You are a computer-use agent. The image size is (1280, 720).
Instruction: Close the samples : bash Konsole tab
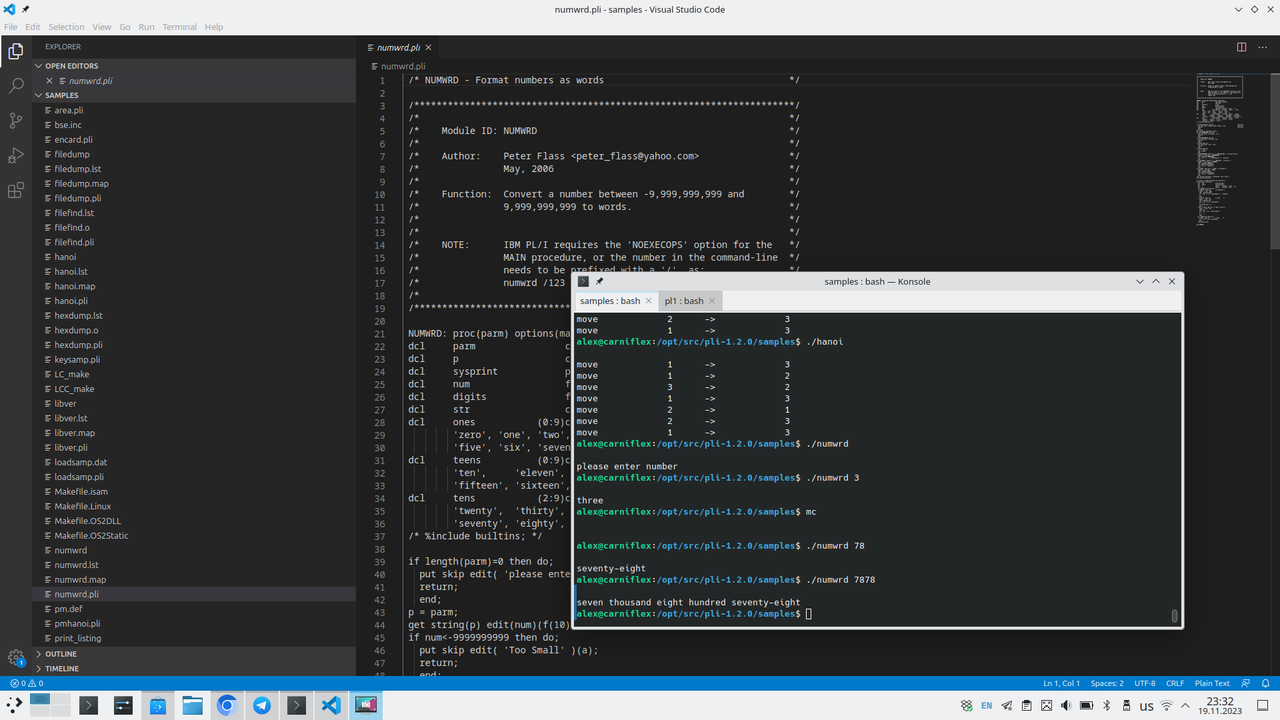[649, 301]
